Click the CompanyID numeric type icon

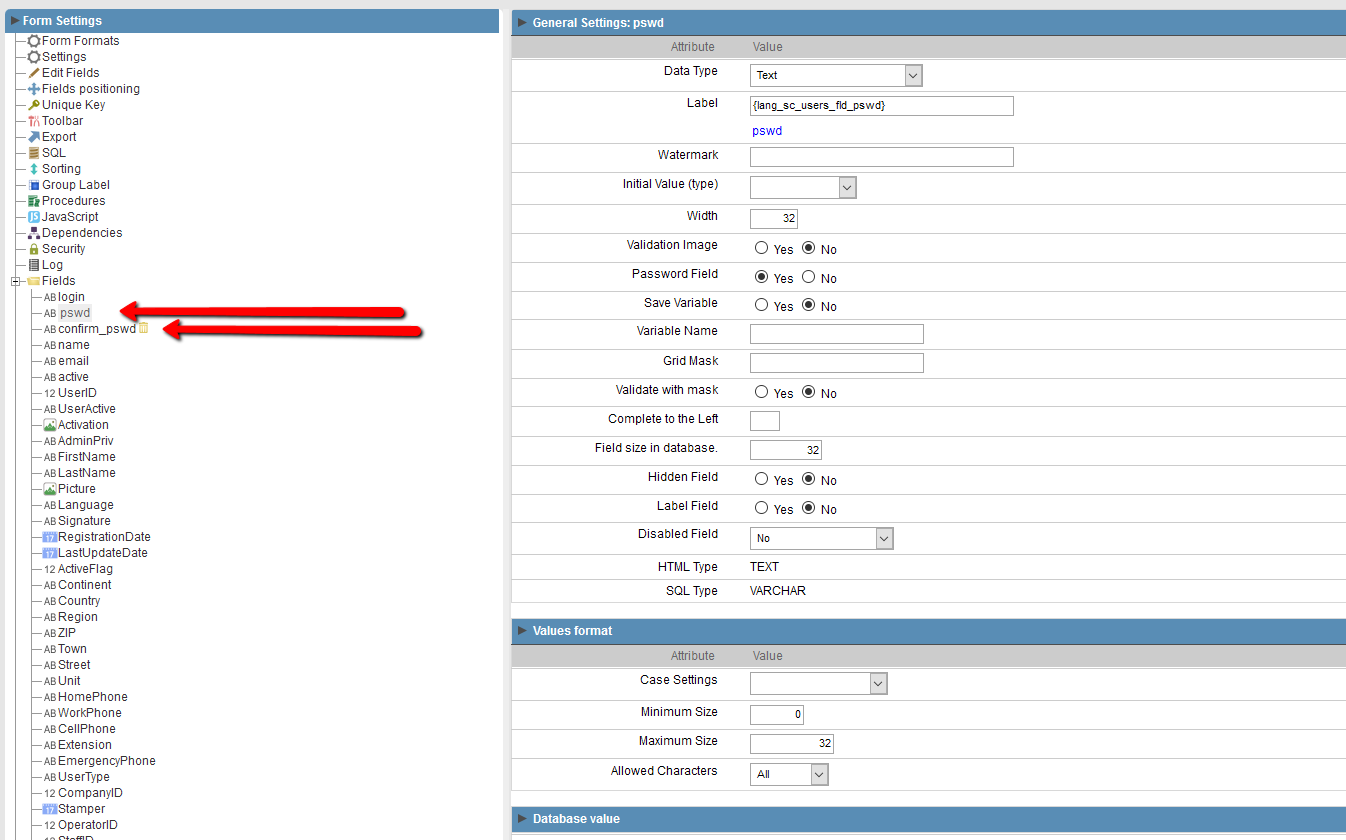(50, 793)
